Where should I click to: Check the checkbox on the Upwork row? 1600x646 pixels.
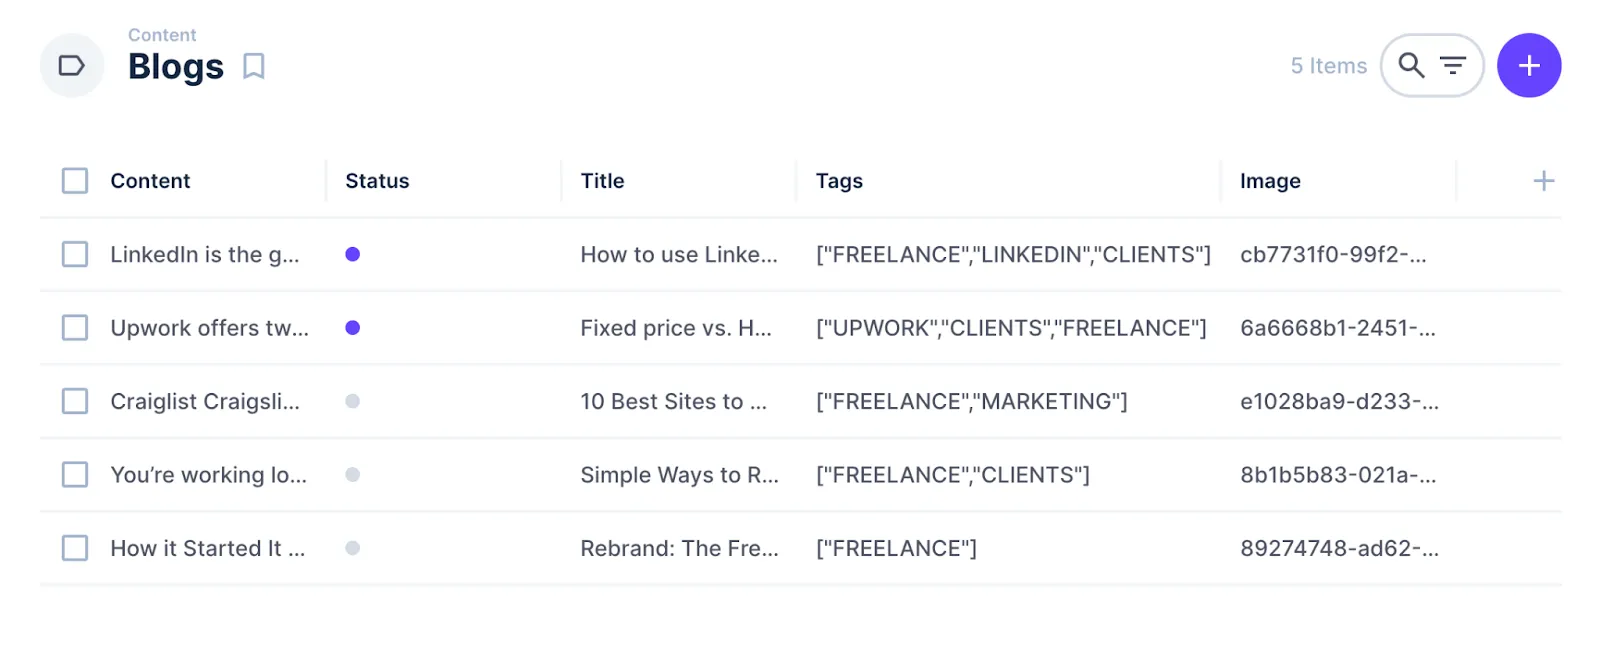(x=74, y=327)
